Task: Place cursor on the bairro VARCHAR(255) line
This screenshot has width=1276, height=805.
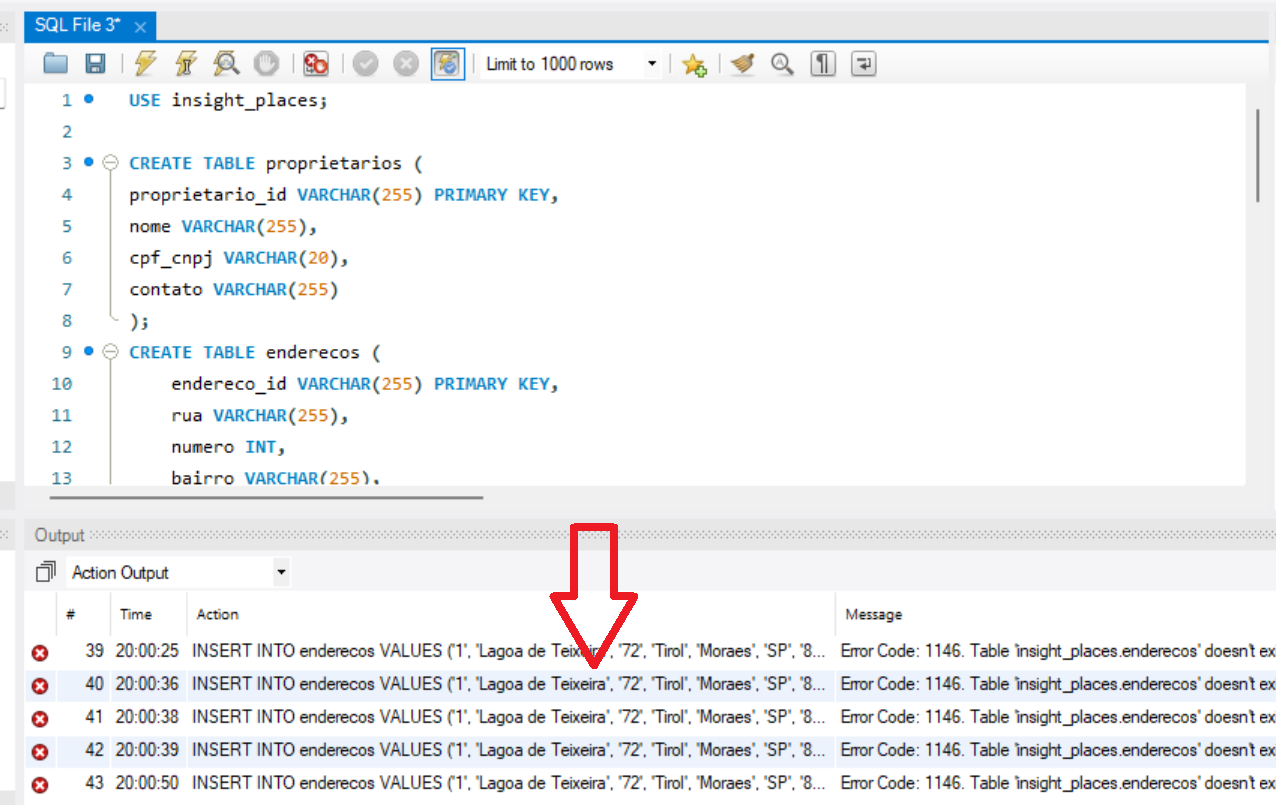Action: click(x=276, y=478)
